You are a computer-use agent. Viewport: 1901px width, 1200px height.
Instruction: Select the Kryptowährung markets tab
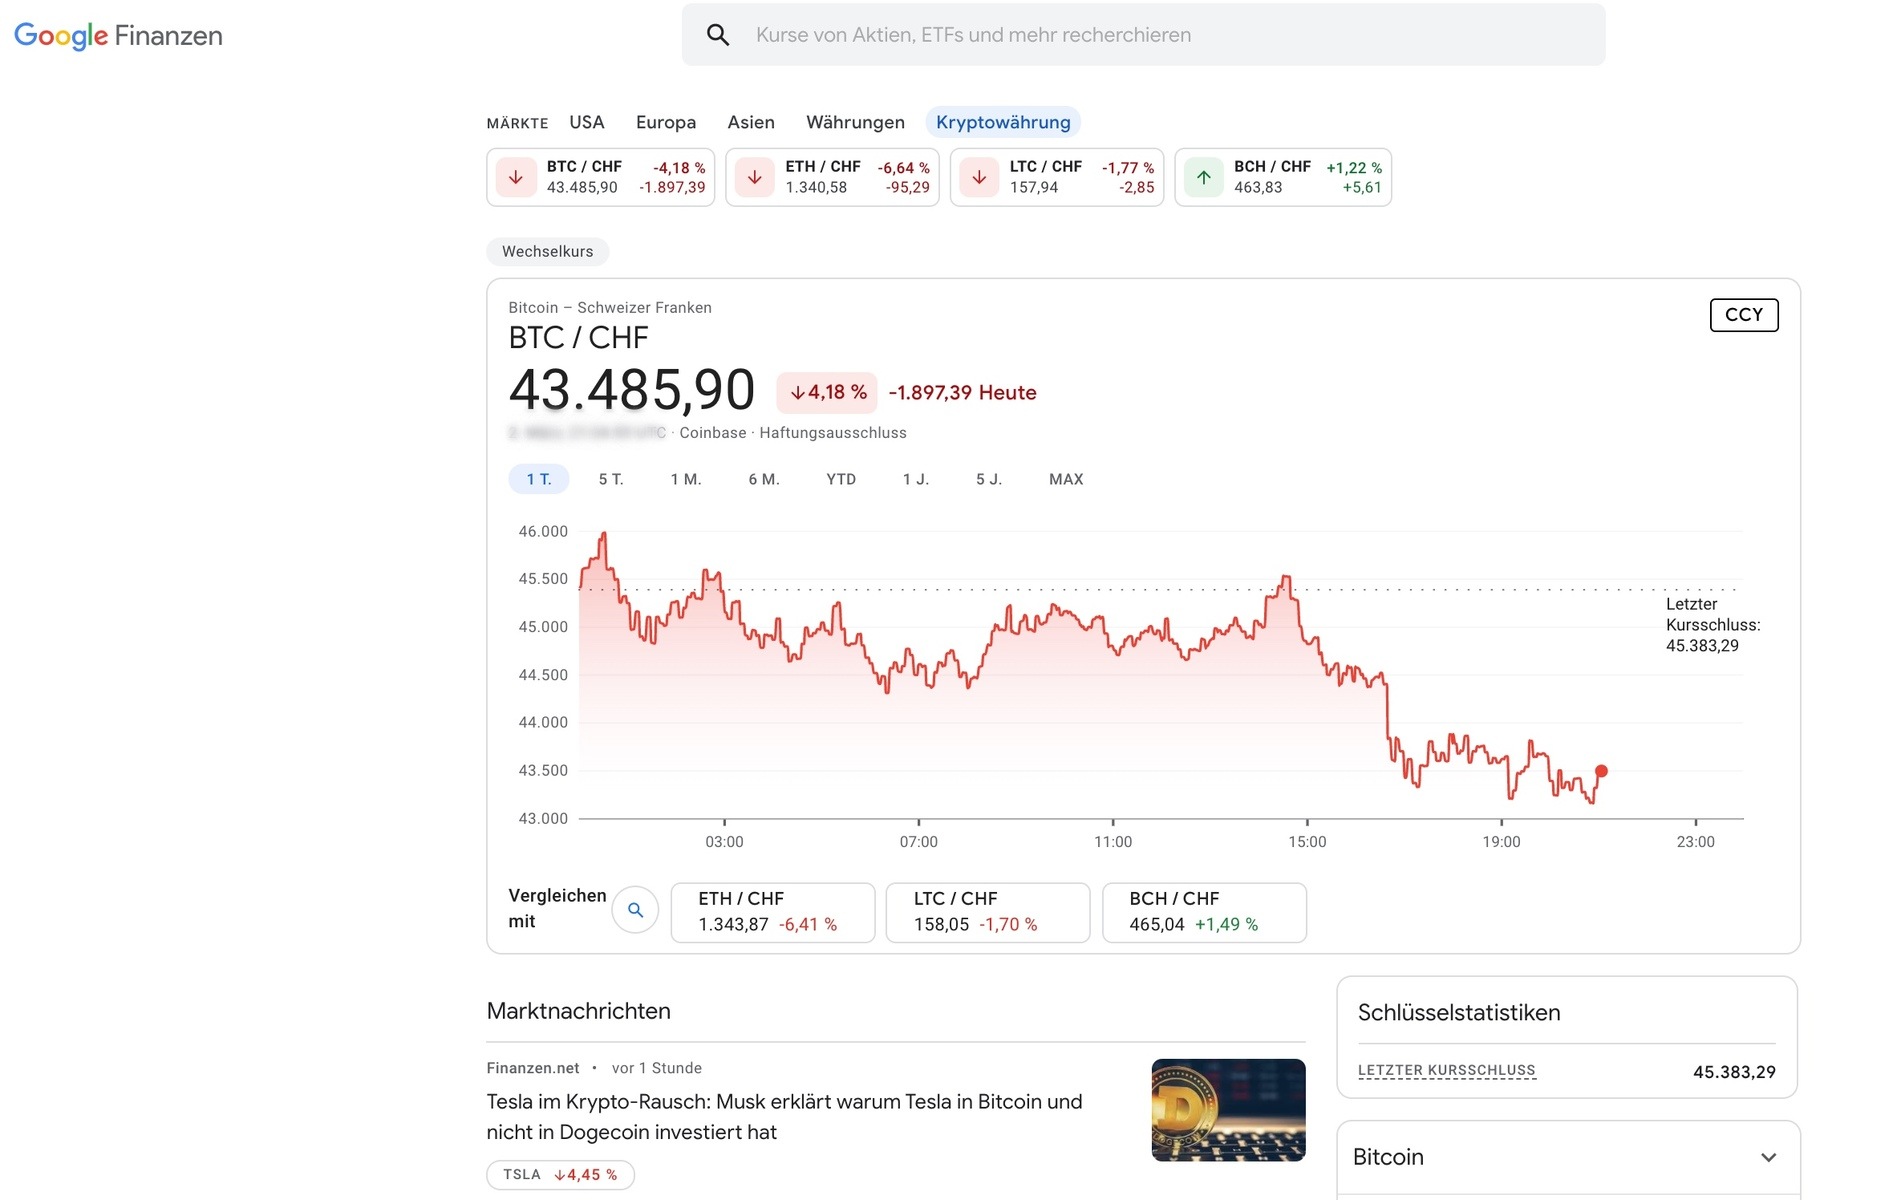1003,122
